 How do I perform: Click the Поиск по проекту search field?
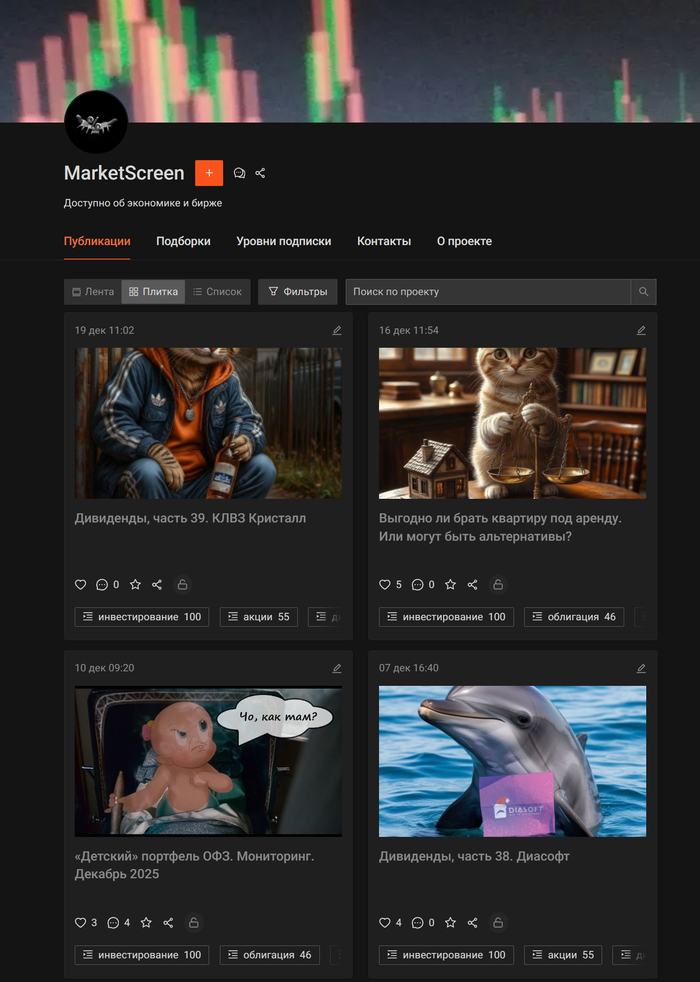(488, 292)
